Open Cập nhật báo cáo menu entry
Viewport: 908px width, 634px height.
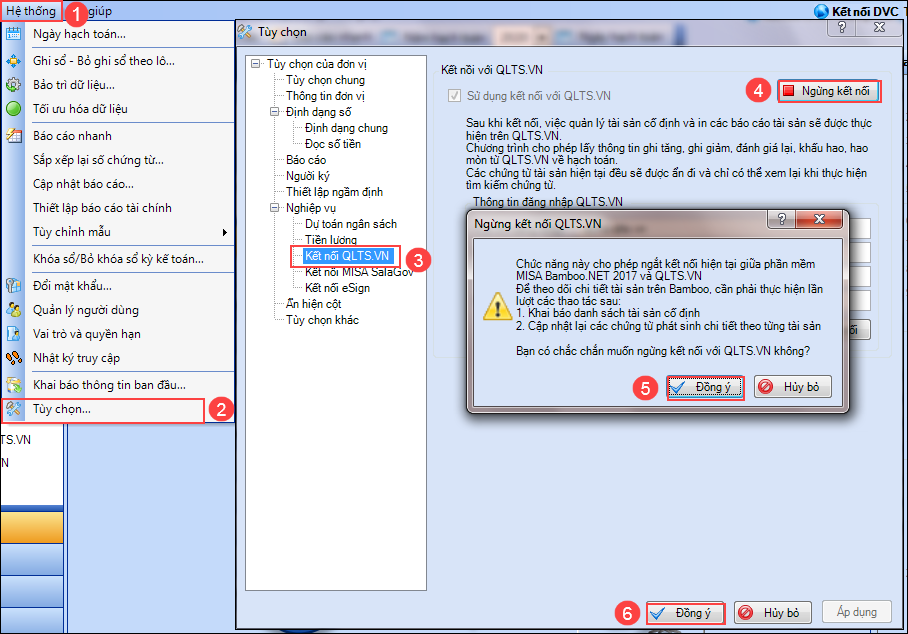coord(83,184)
